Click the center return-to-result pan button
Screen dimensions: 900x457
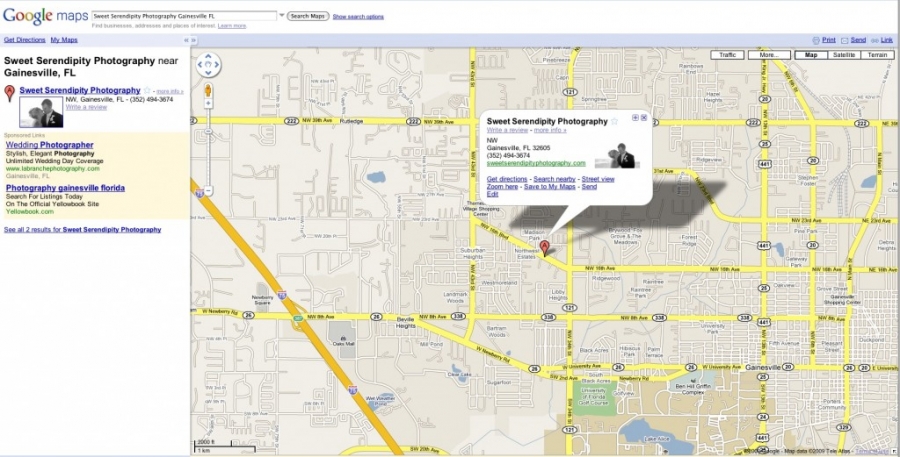[x=208, y=65]
